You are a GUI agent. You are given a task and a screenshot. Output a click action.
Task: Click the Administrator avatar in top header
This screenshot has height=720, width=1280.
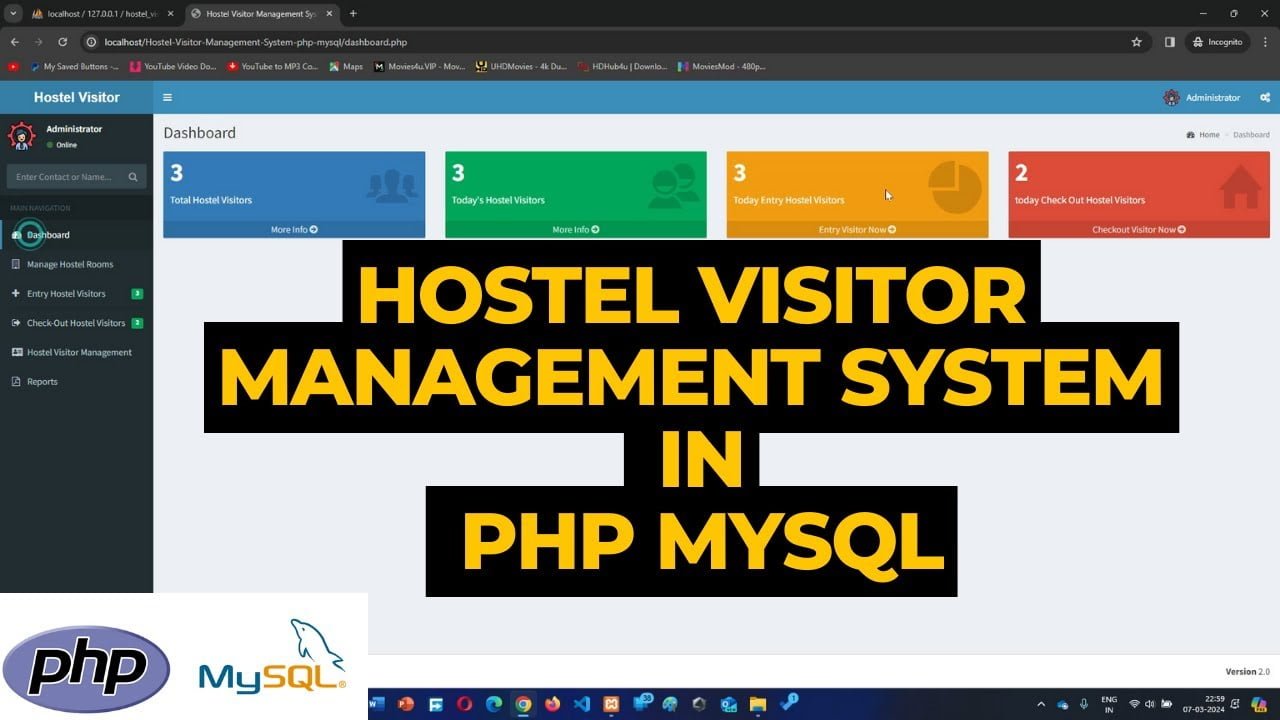[1172, 98]
